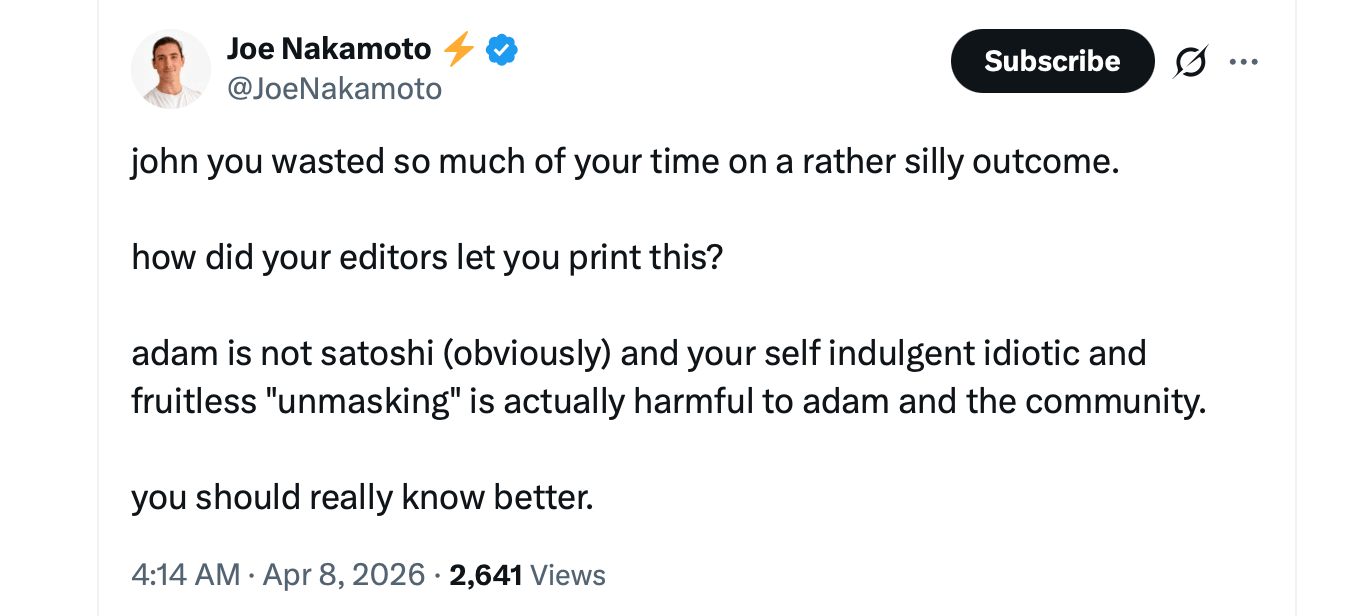Click the 4:14 AM timestamp

tap(185, 575)
